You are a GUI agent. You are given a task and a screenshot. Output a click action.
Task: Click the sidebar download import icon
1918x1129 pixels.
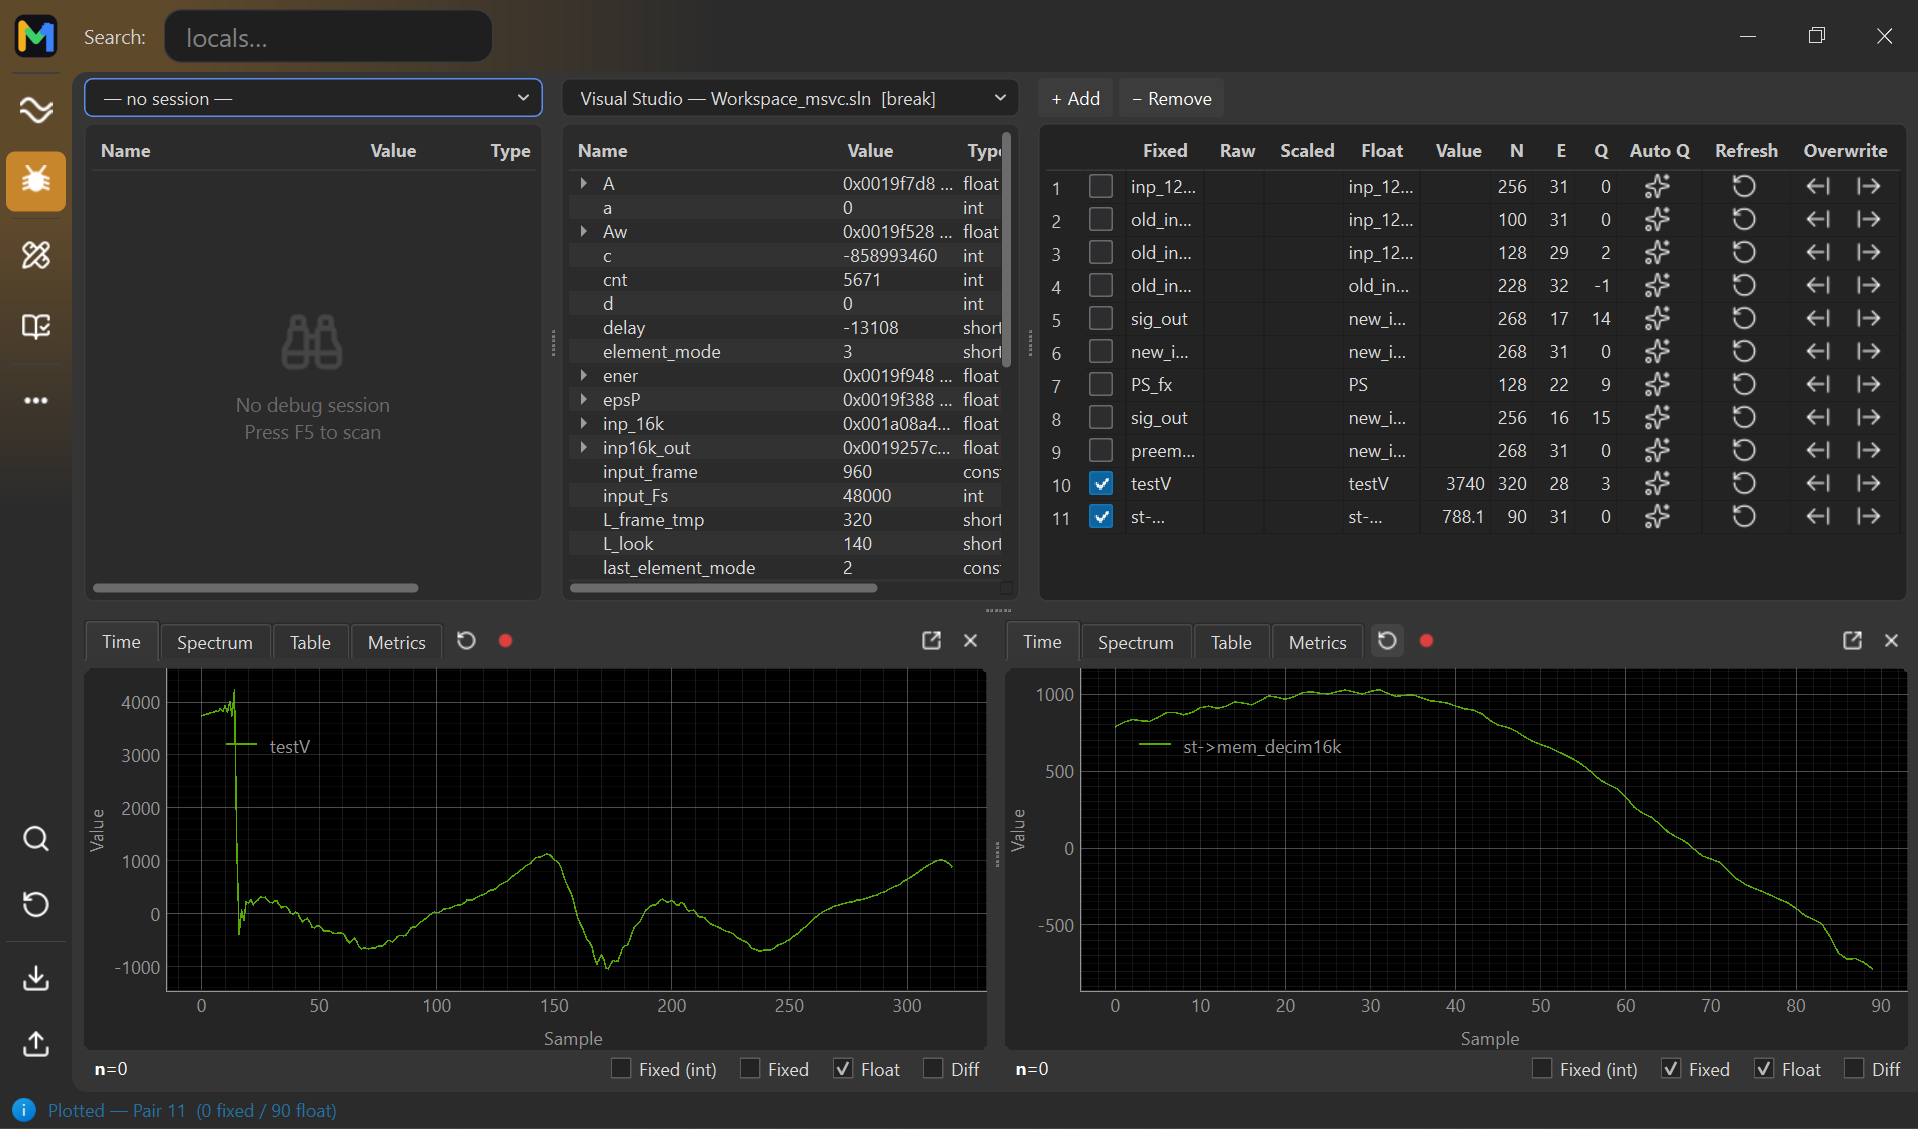[36, 977]
